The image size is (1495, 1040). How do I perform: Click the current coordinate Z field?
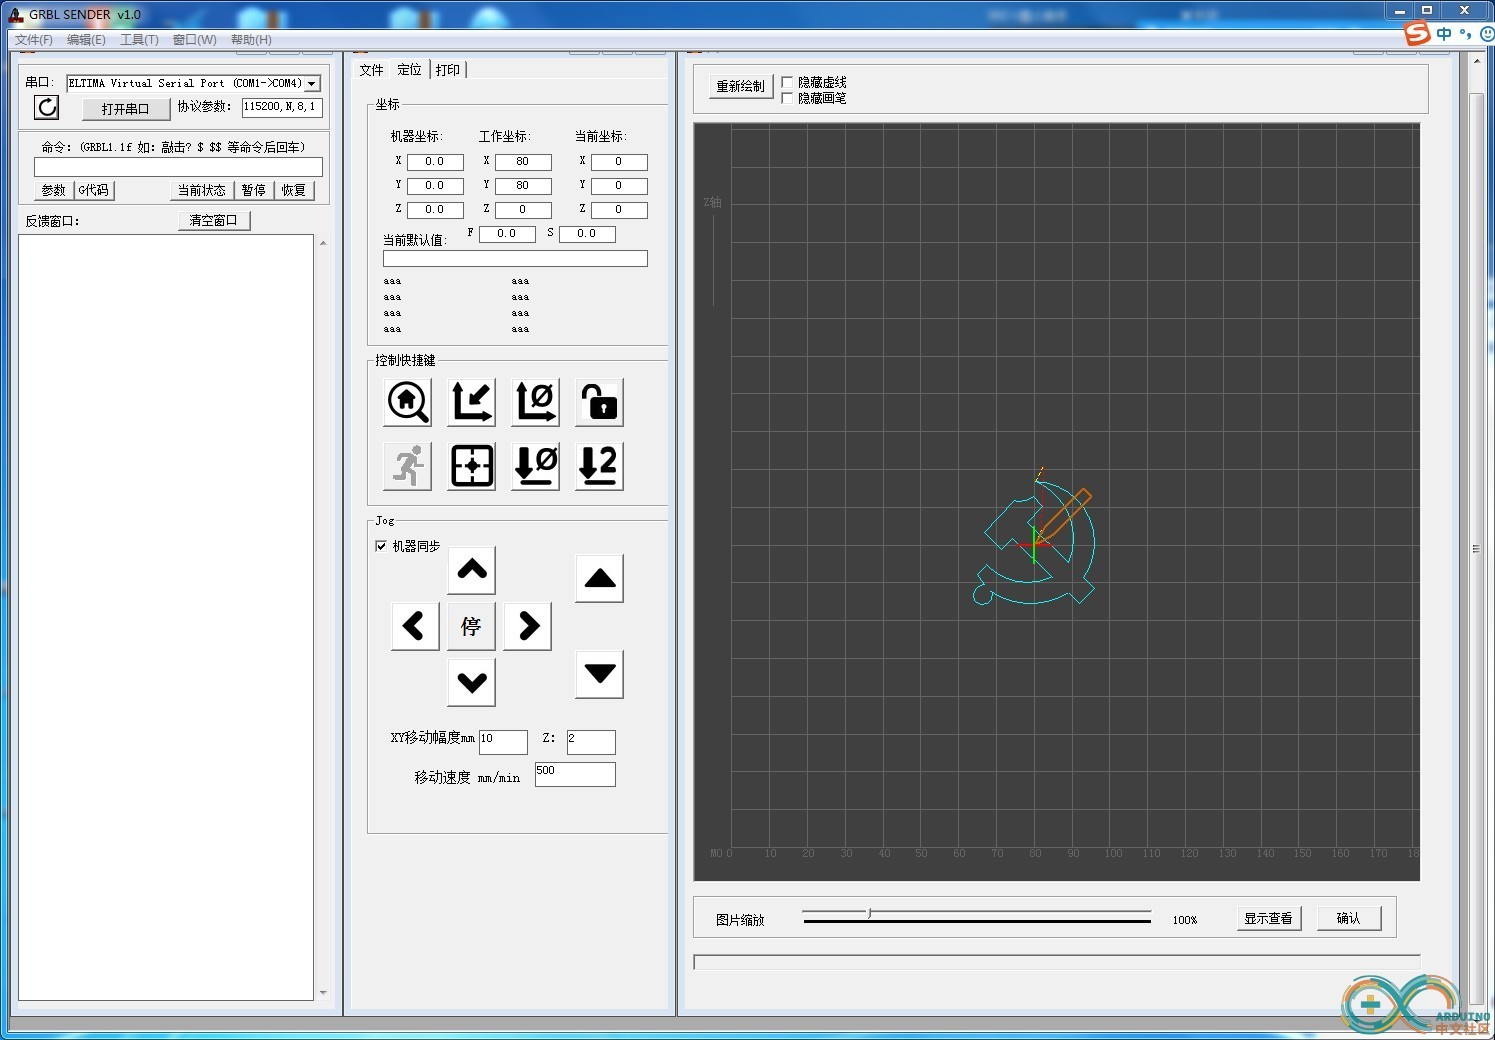pyautogui.click(x=619, y=210)
